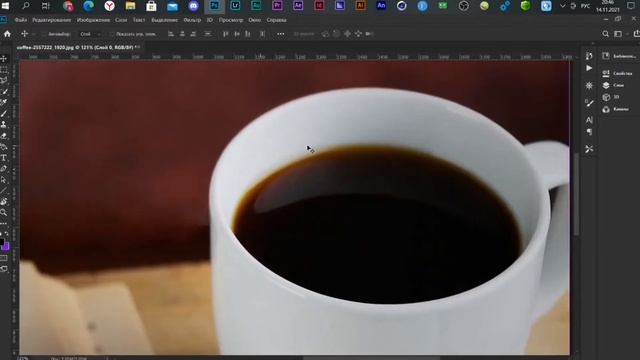Open Illustrator from the taskbar
This screenshot has height=360, width=640.
point(360,6)
